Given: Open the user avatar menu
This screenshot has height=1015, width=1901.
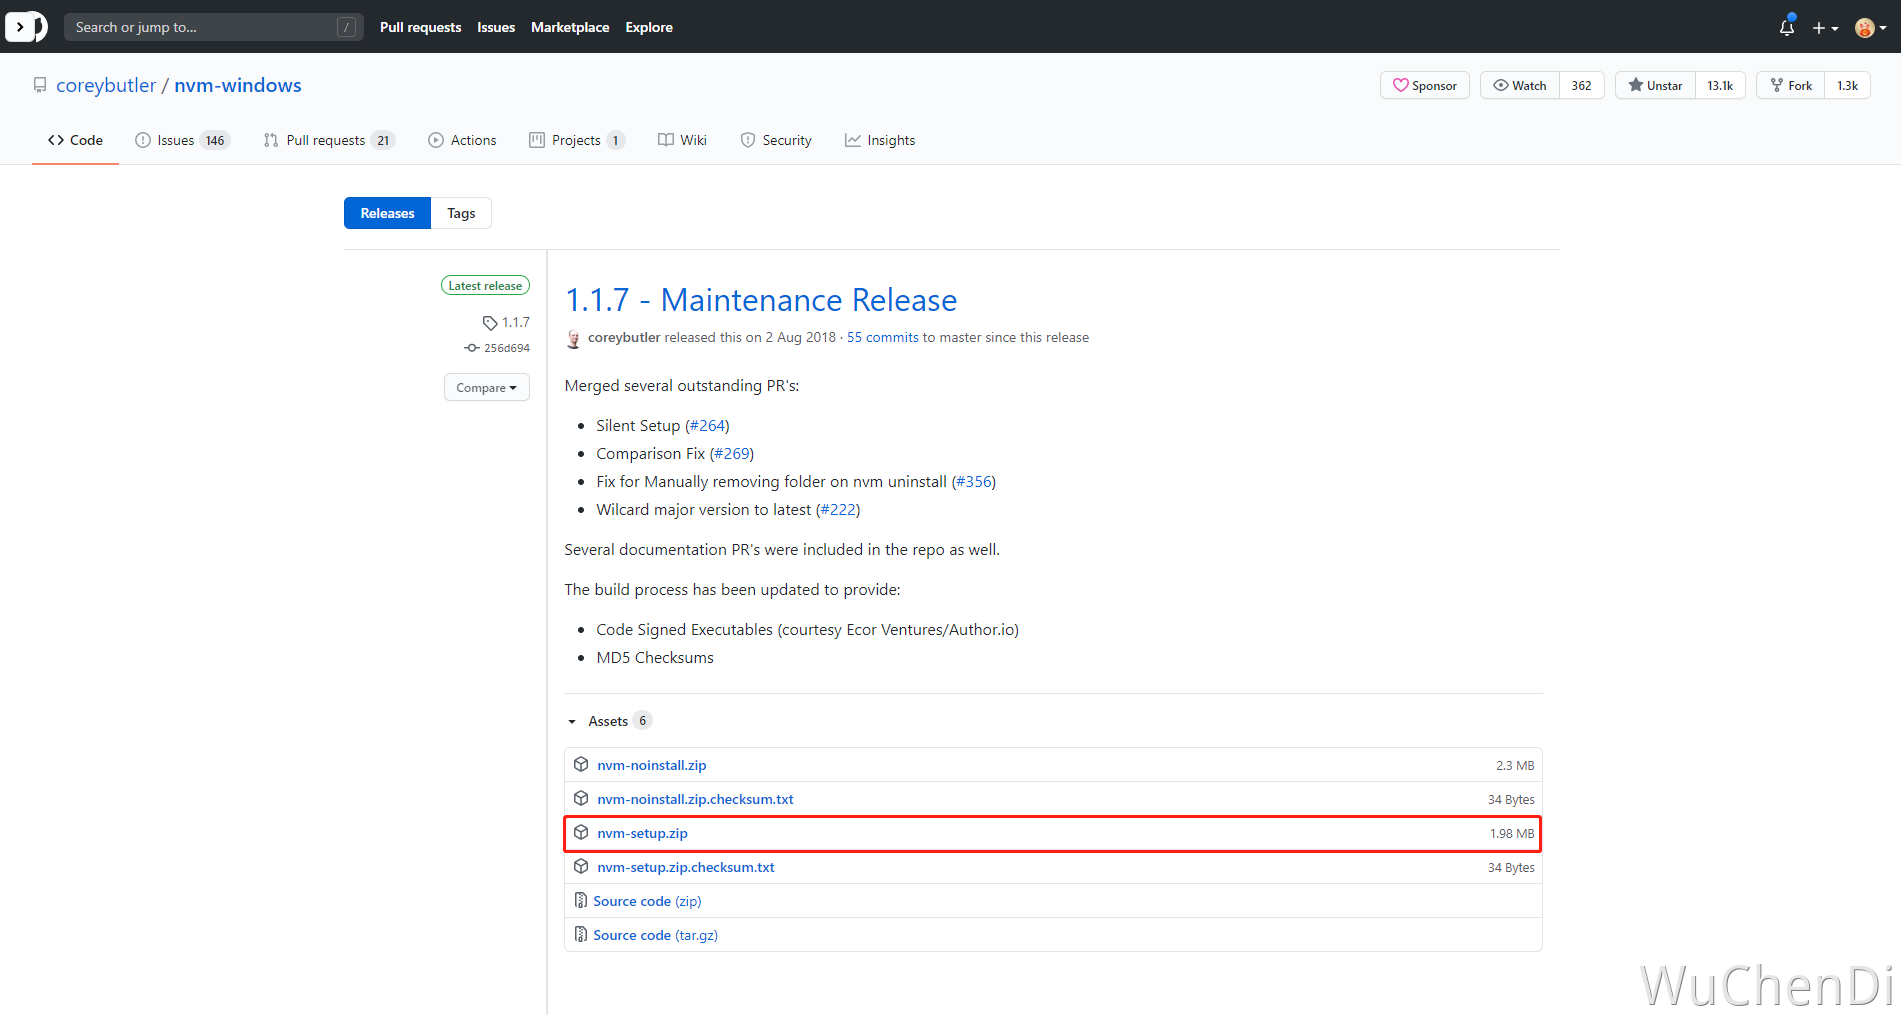Looking at the screenshot, I should tap(1870, 28).
